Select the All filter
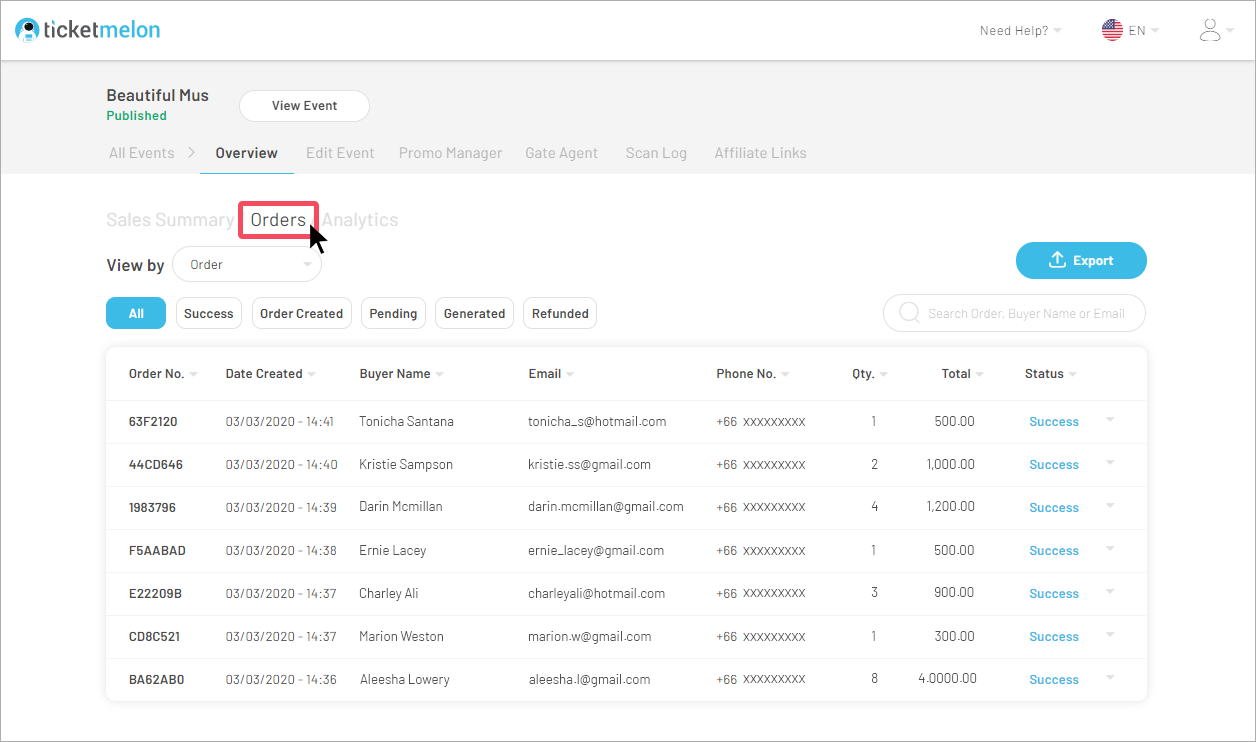 click(136, 313)
